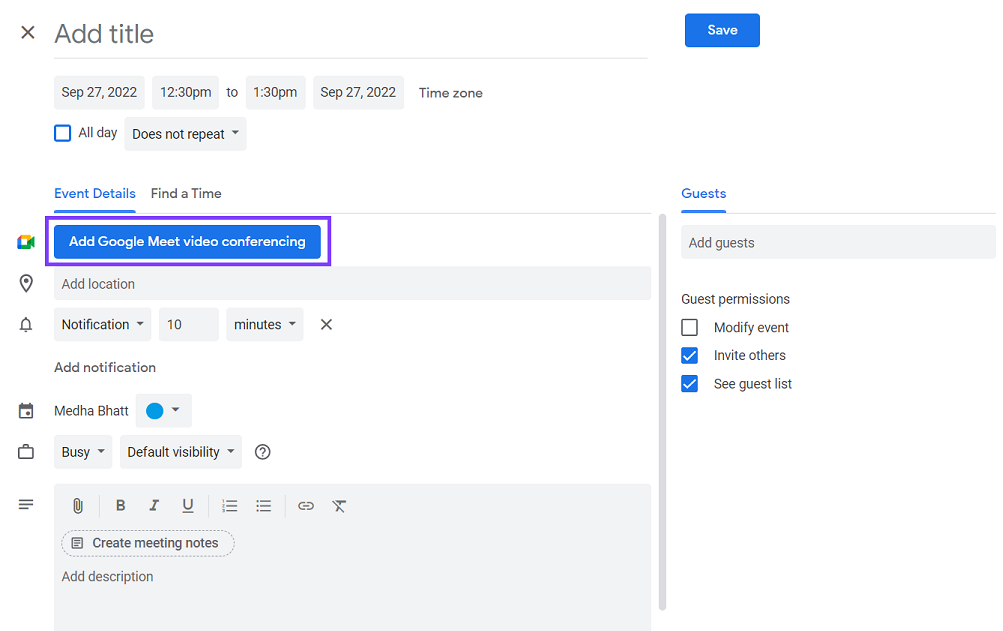Open the minutes unit dropdown
This screenshot has width=1003, height=631.
coord(264,324)
